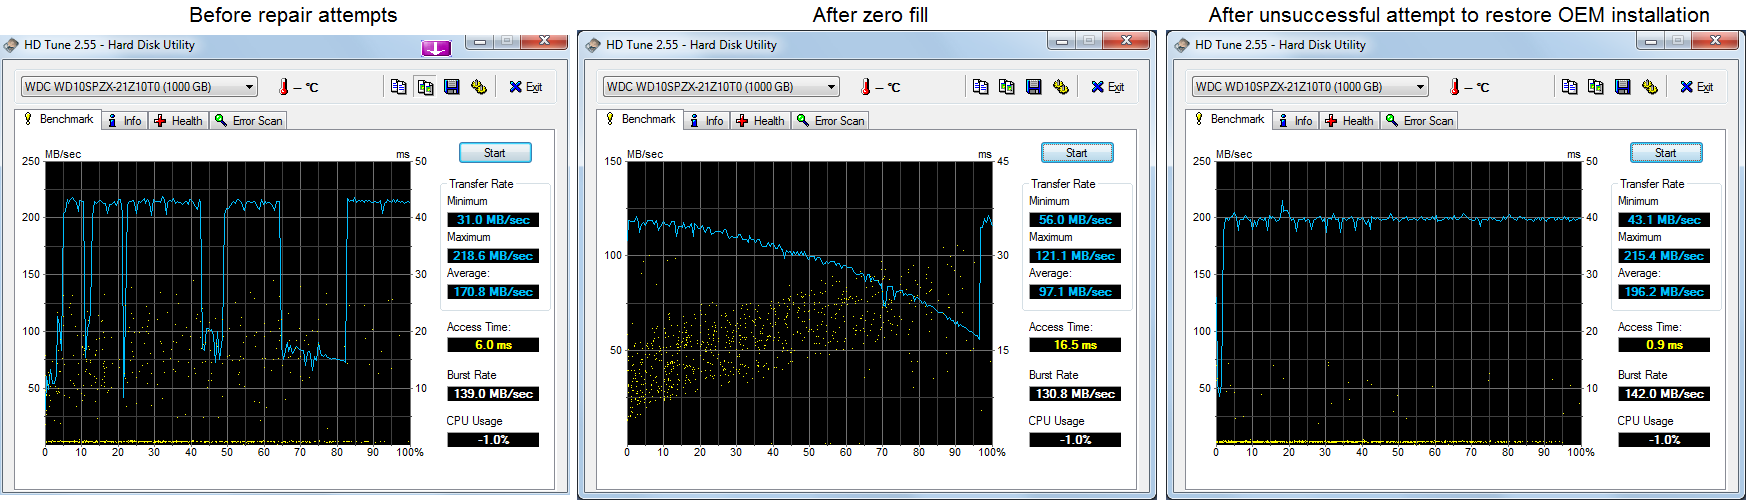1750x500 pixels.
Task: Click purple download arrow in first title bar
Action: point(436,47)
